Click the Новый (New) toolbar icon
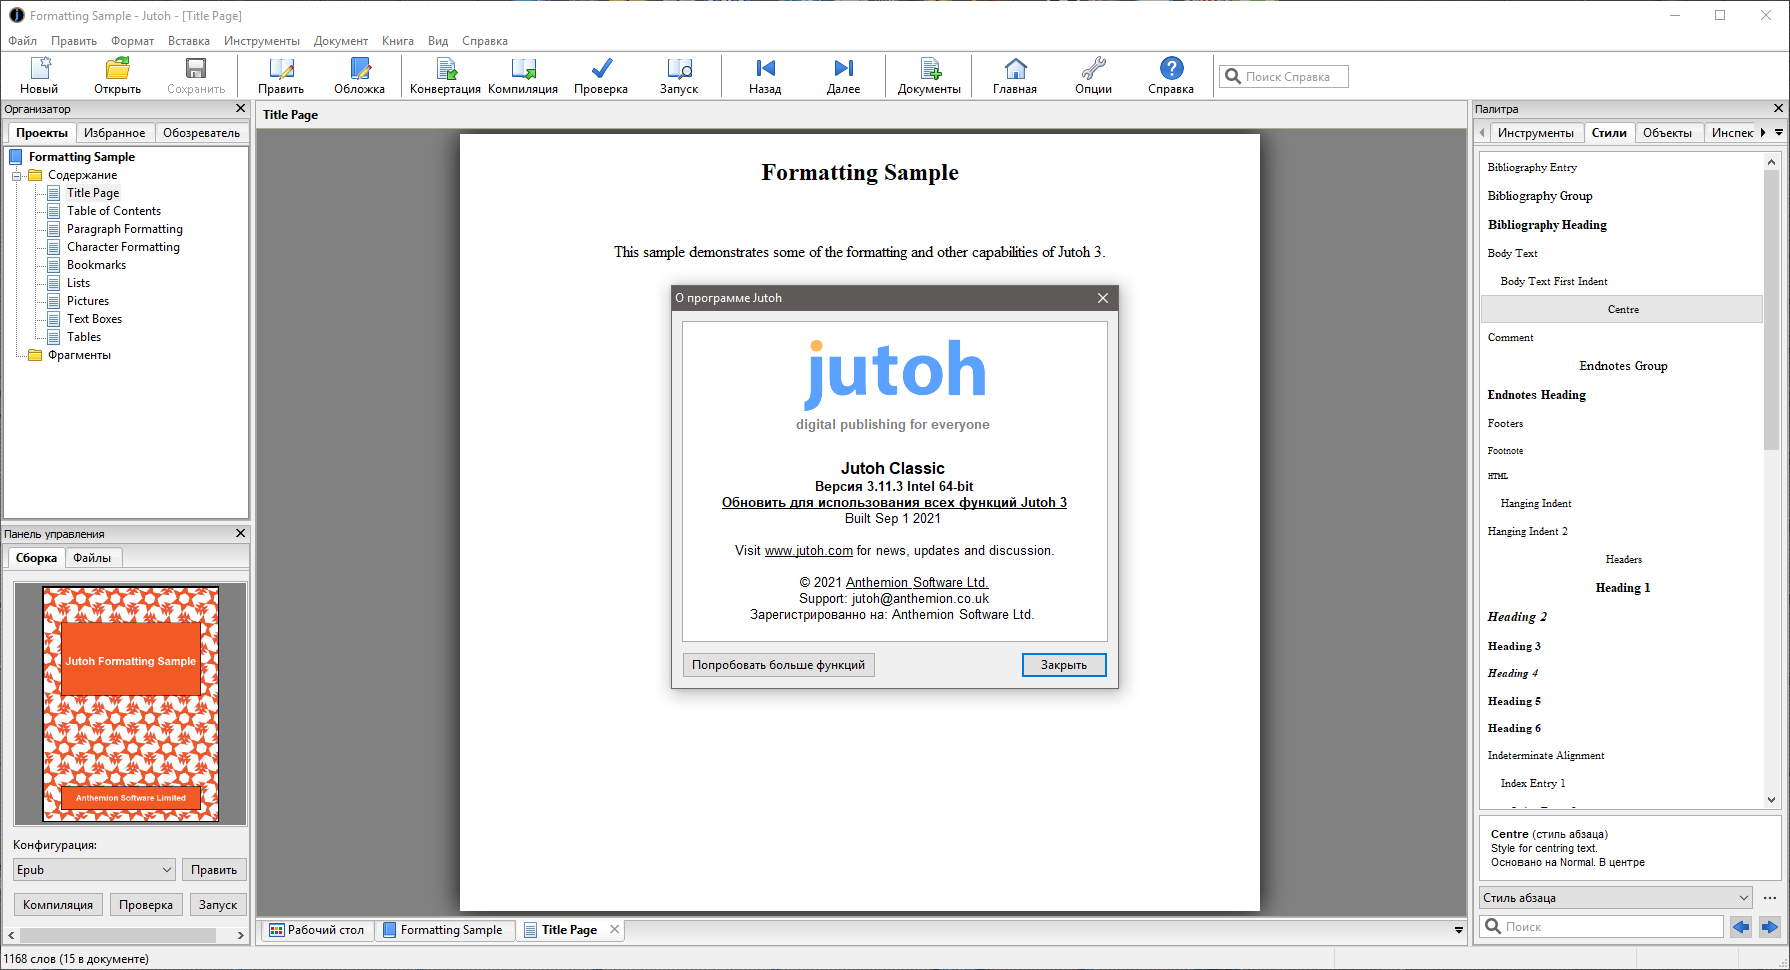The image size is (1790, 970). tap(40, 70)
